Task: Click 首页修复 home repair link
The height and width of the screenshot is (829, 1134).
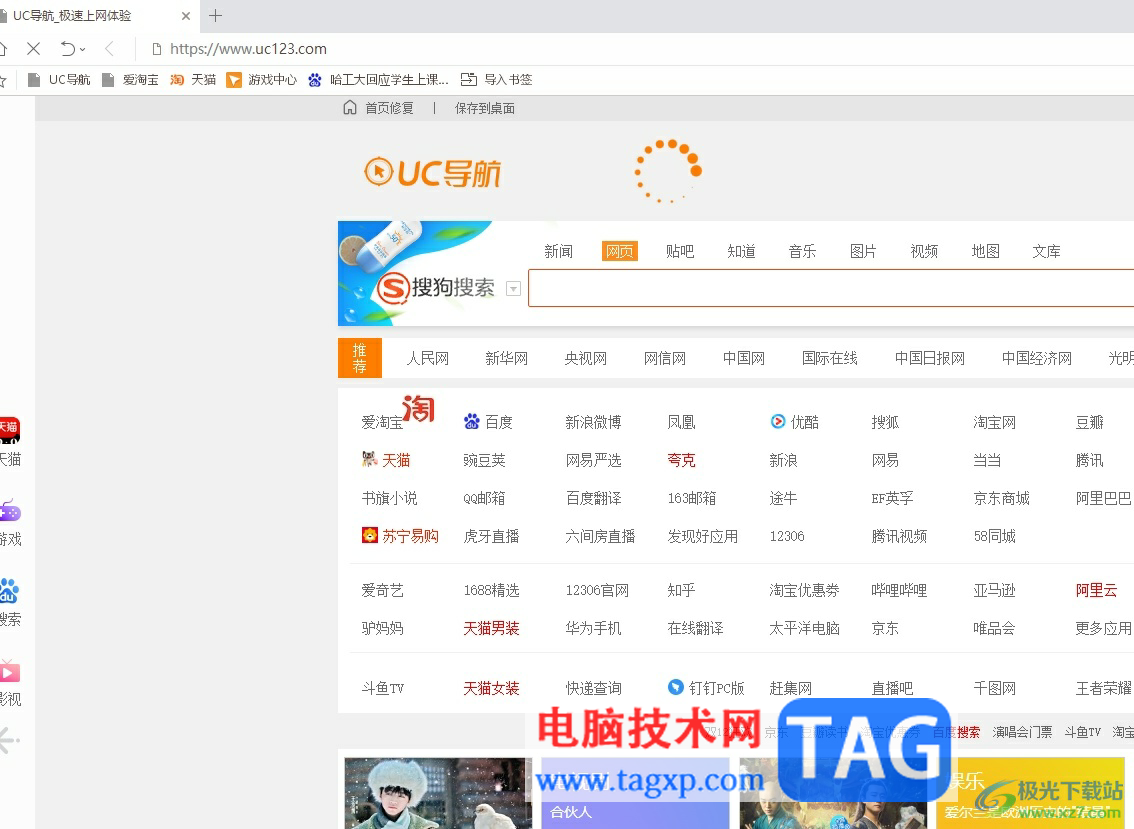Action: pos(378,108)
